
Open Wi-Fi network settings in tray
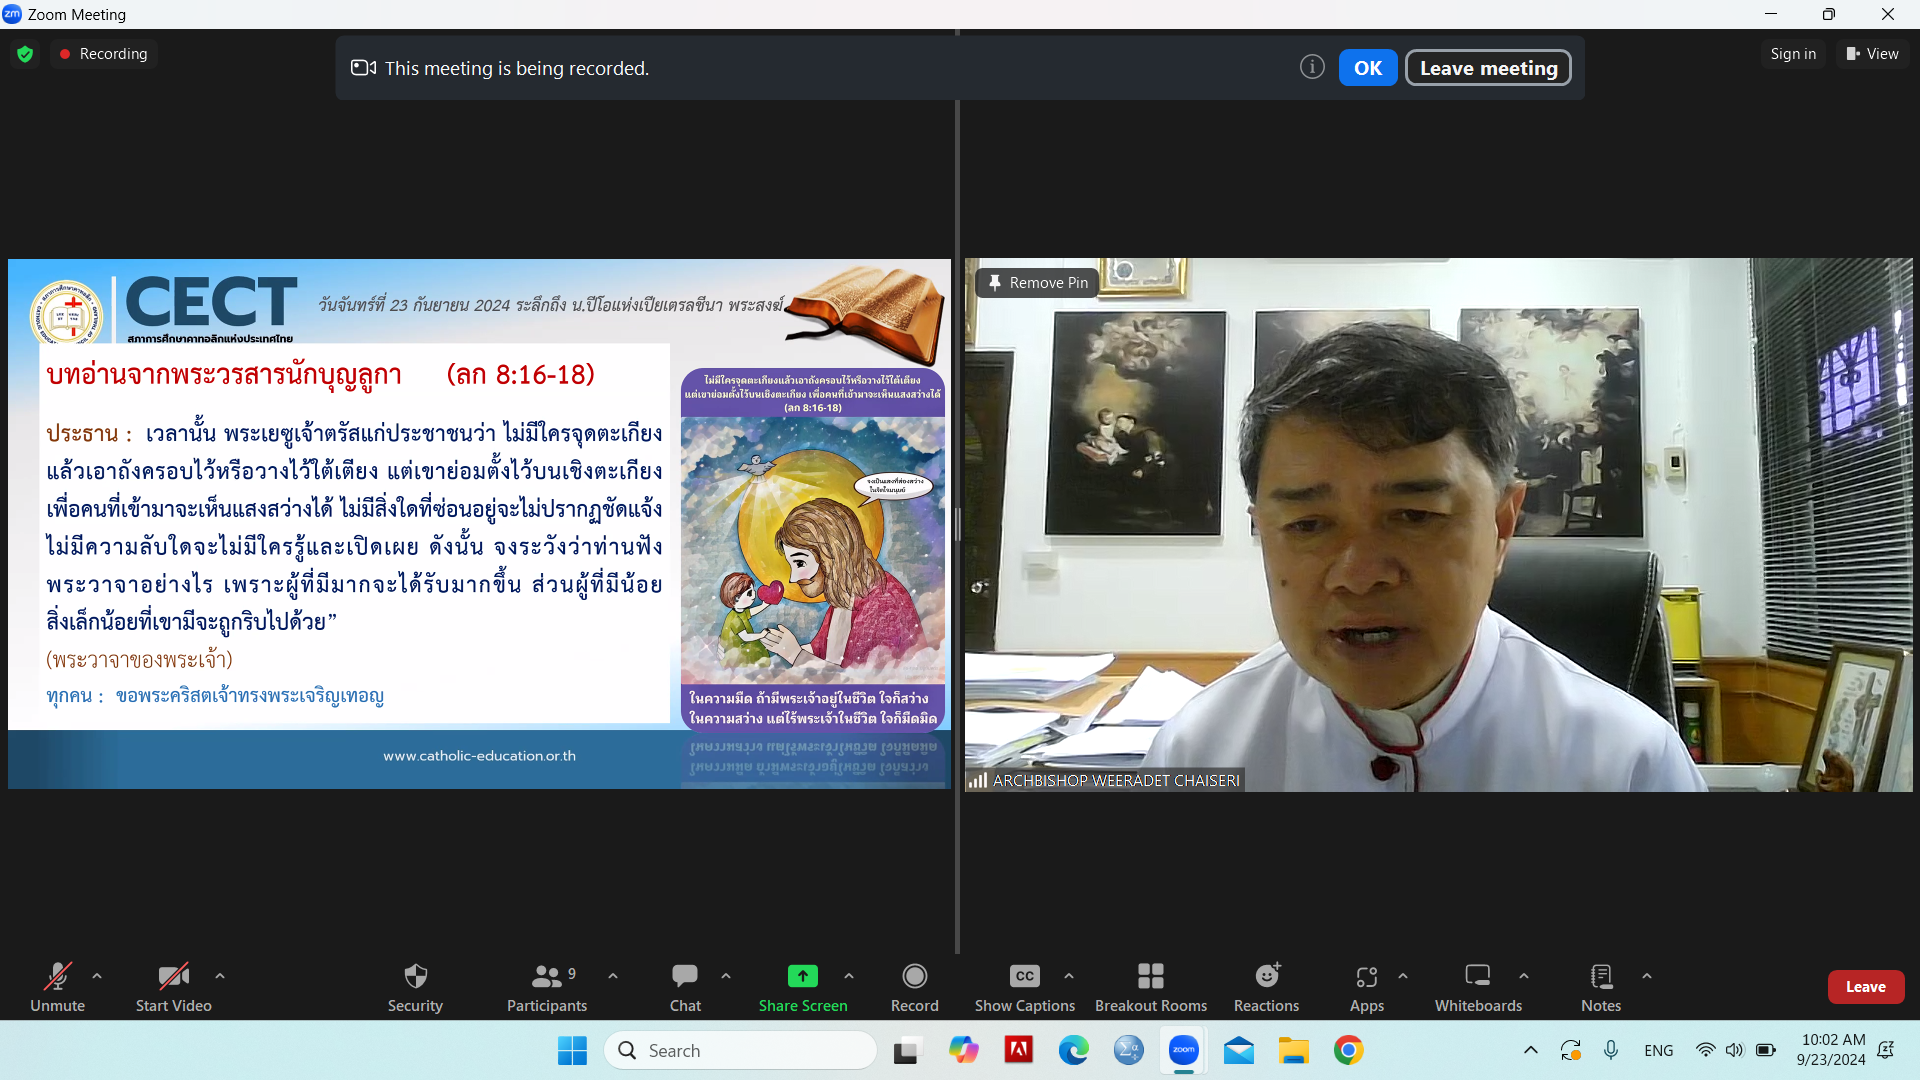click(x=1706, y=1050)
